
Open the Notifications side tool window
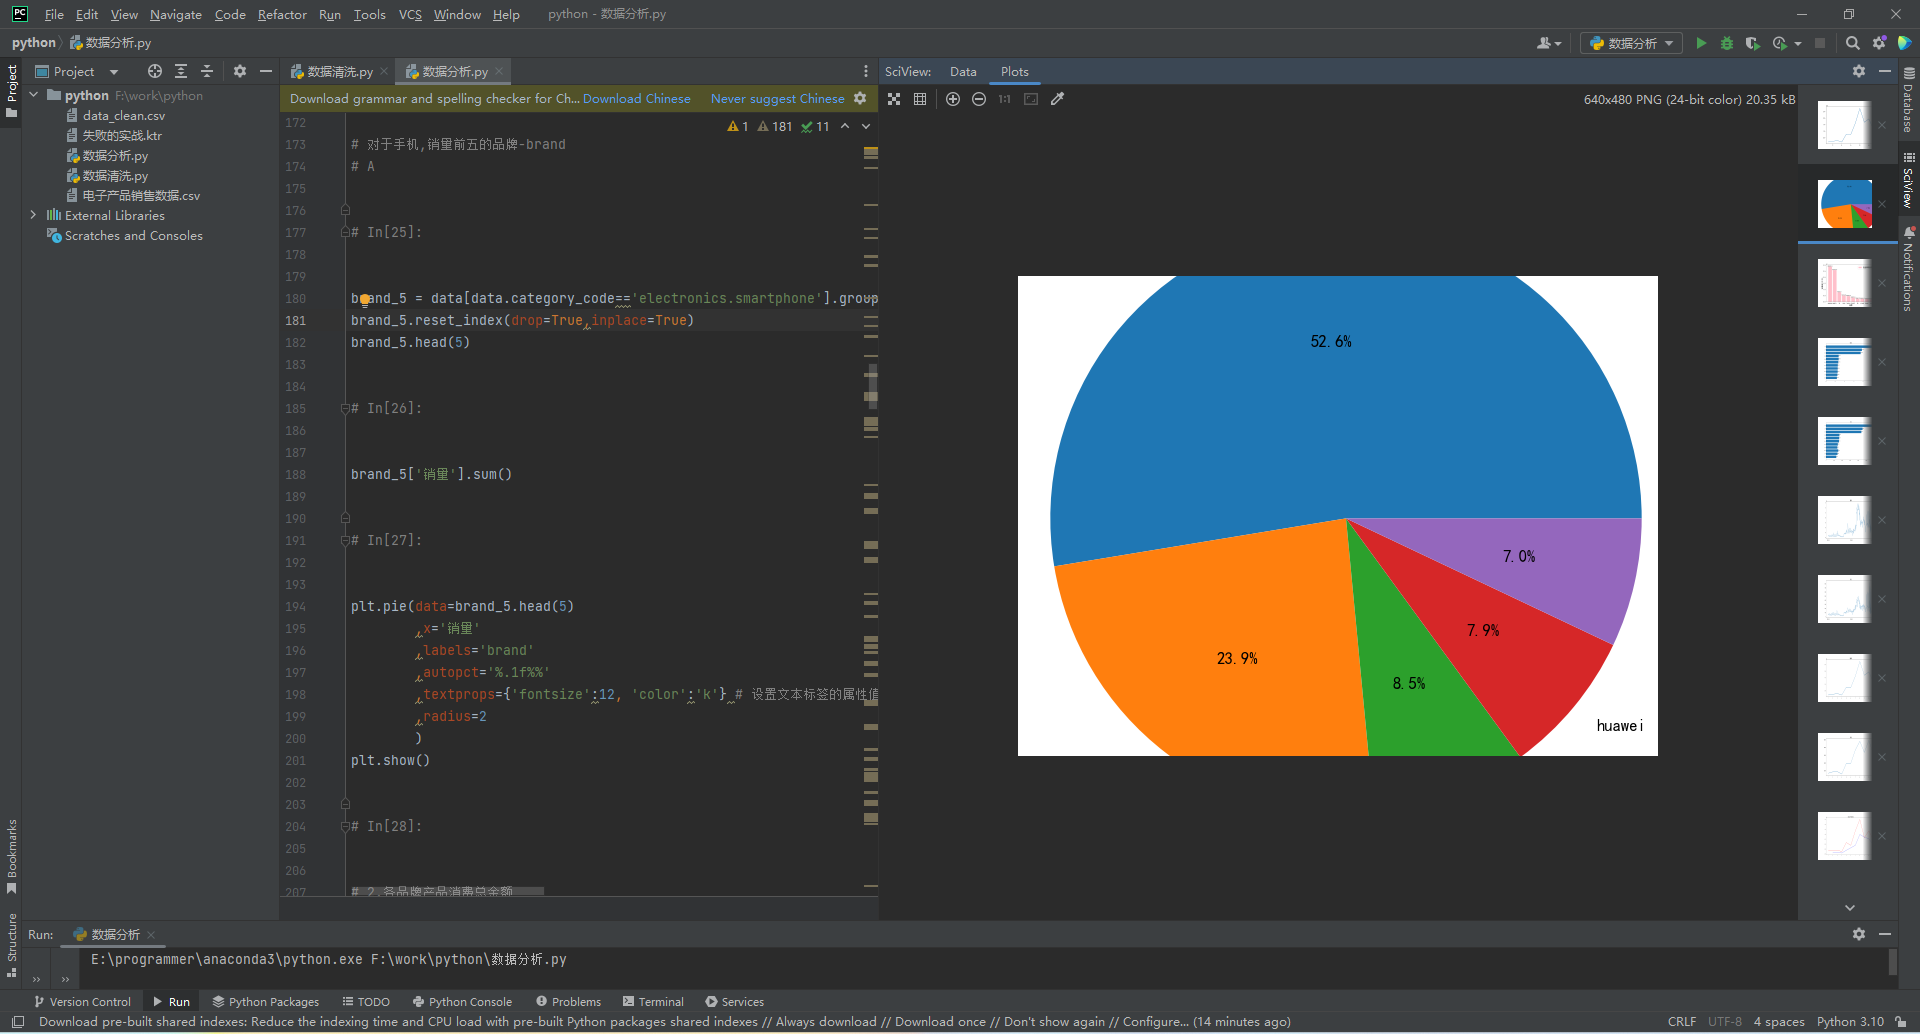[1909, 269]
